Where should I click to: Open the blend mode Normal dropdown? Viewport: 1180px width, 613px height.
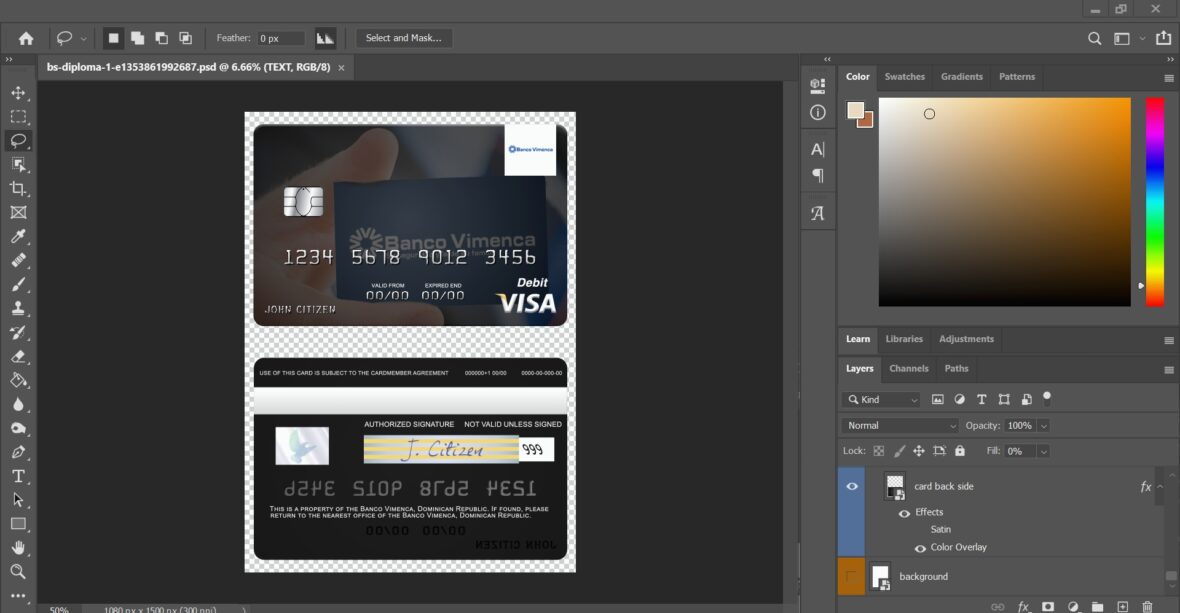point(900,426)
